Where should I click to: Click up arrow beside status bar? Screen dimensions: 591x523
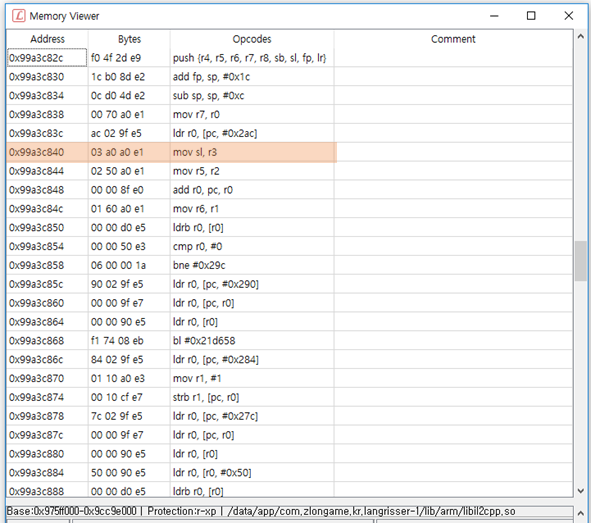(580, 513)
